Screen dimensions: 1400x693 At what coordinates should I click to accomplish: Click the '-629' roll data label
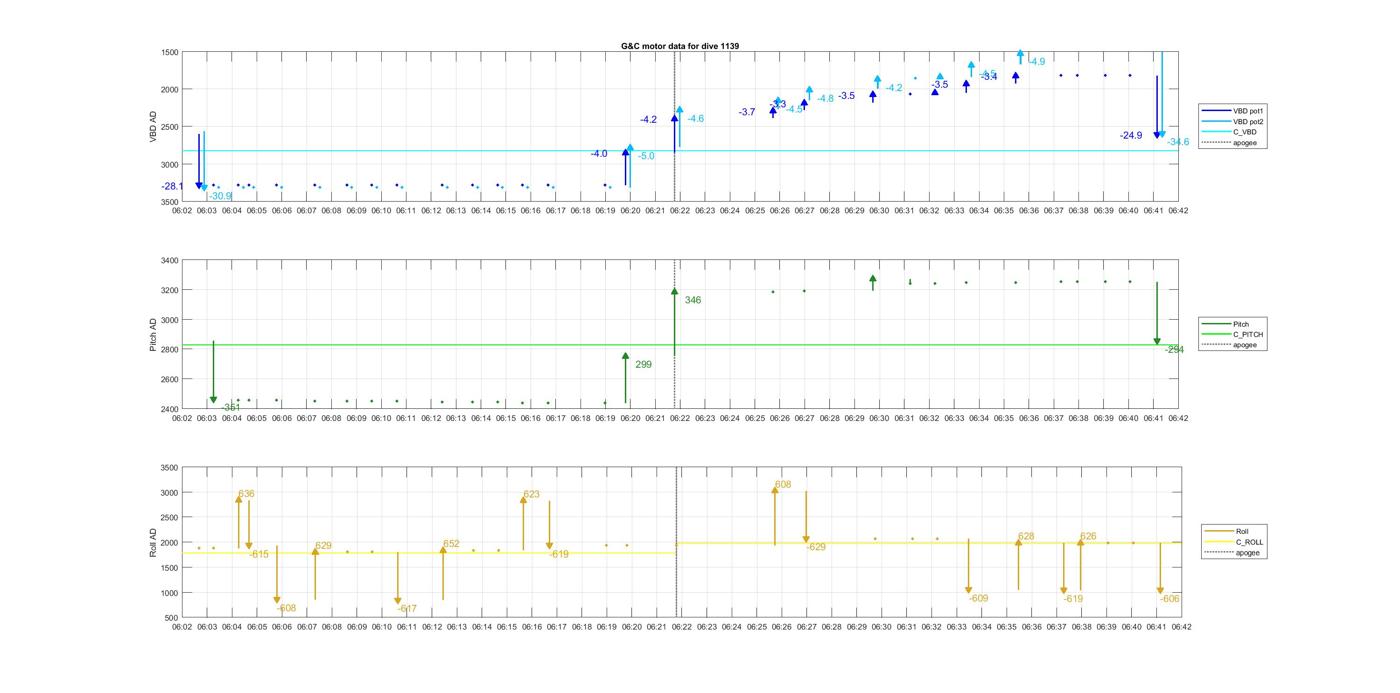coord(816,547)
